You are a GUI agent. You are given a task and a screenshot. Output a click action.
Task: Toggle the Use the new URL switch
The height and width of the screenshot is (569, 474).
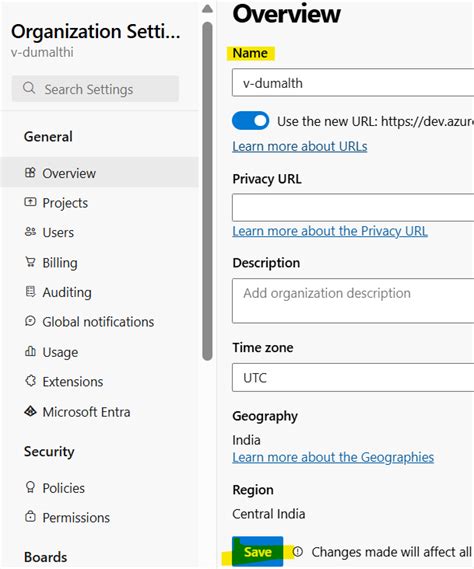coord(250,120)
